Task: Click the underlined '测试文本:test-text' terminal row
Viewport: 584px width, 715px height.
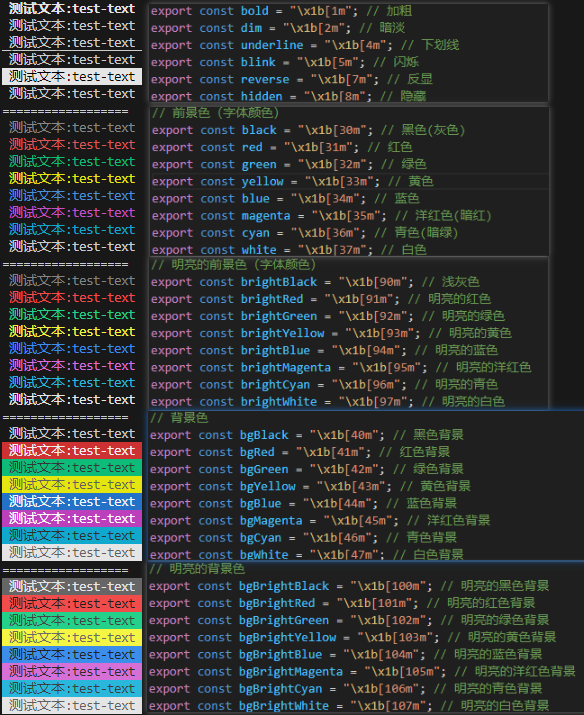Action: (x=72, y=42)
